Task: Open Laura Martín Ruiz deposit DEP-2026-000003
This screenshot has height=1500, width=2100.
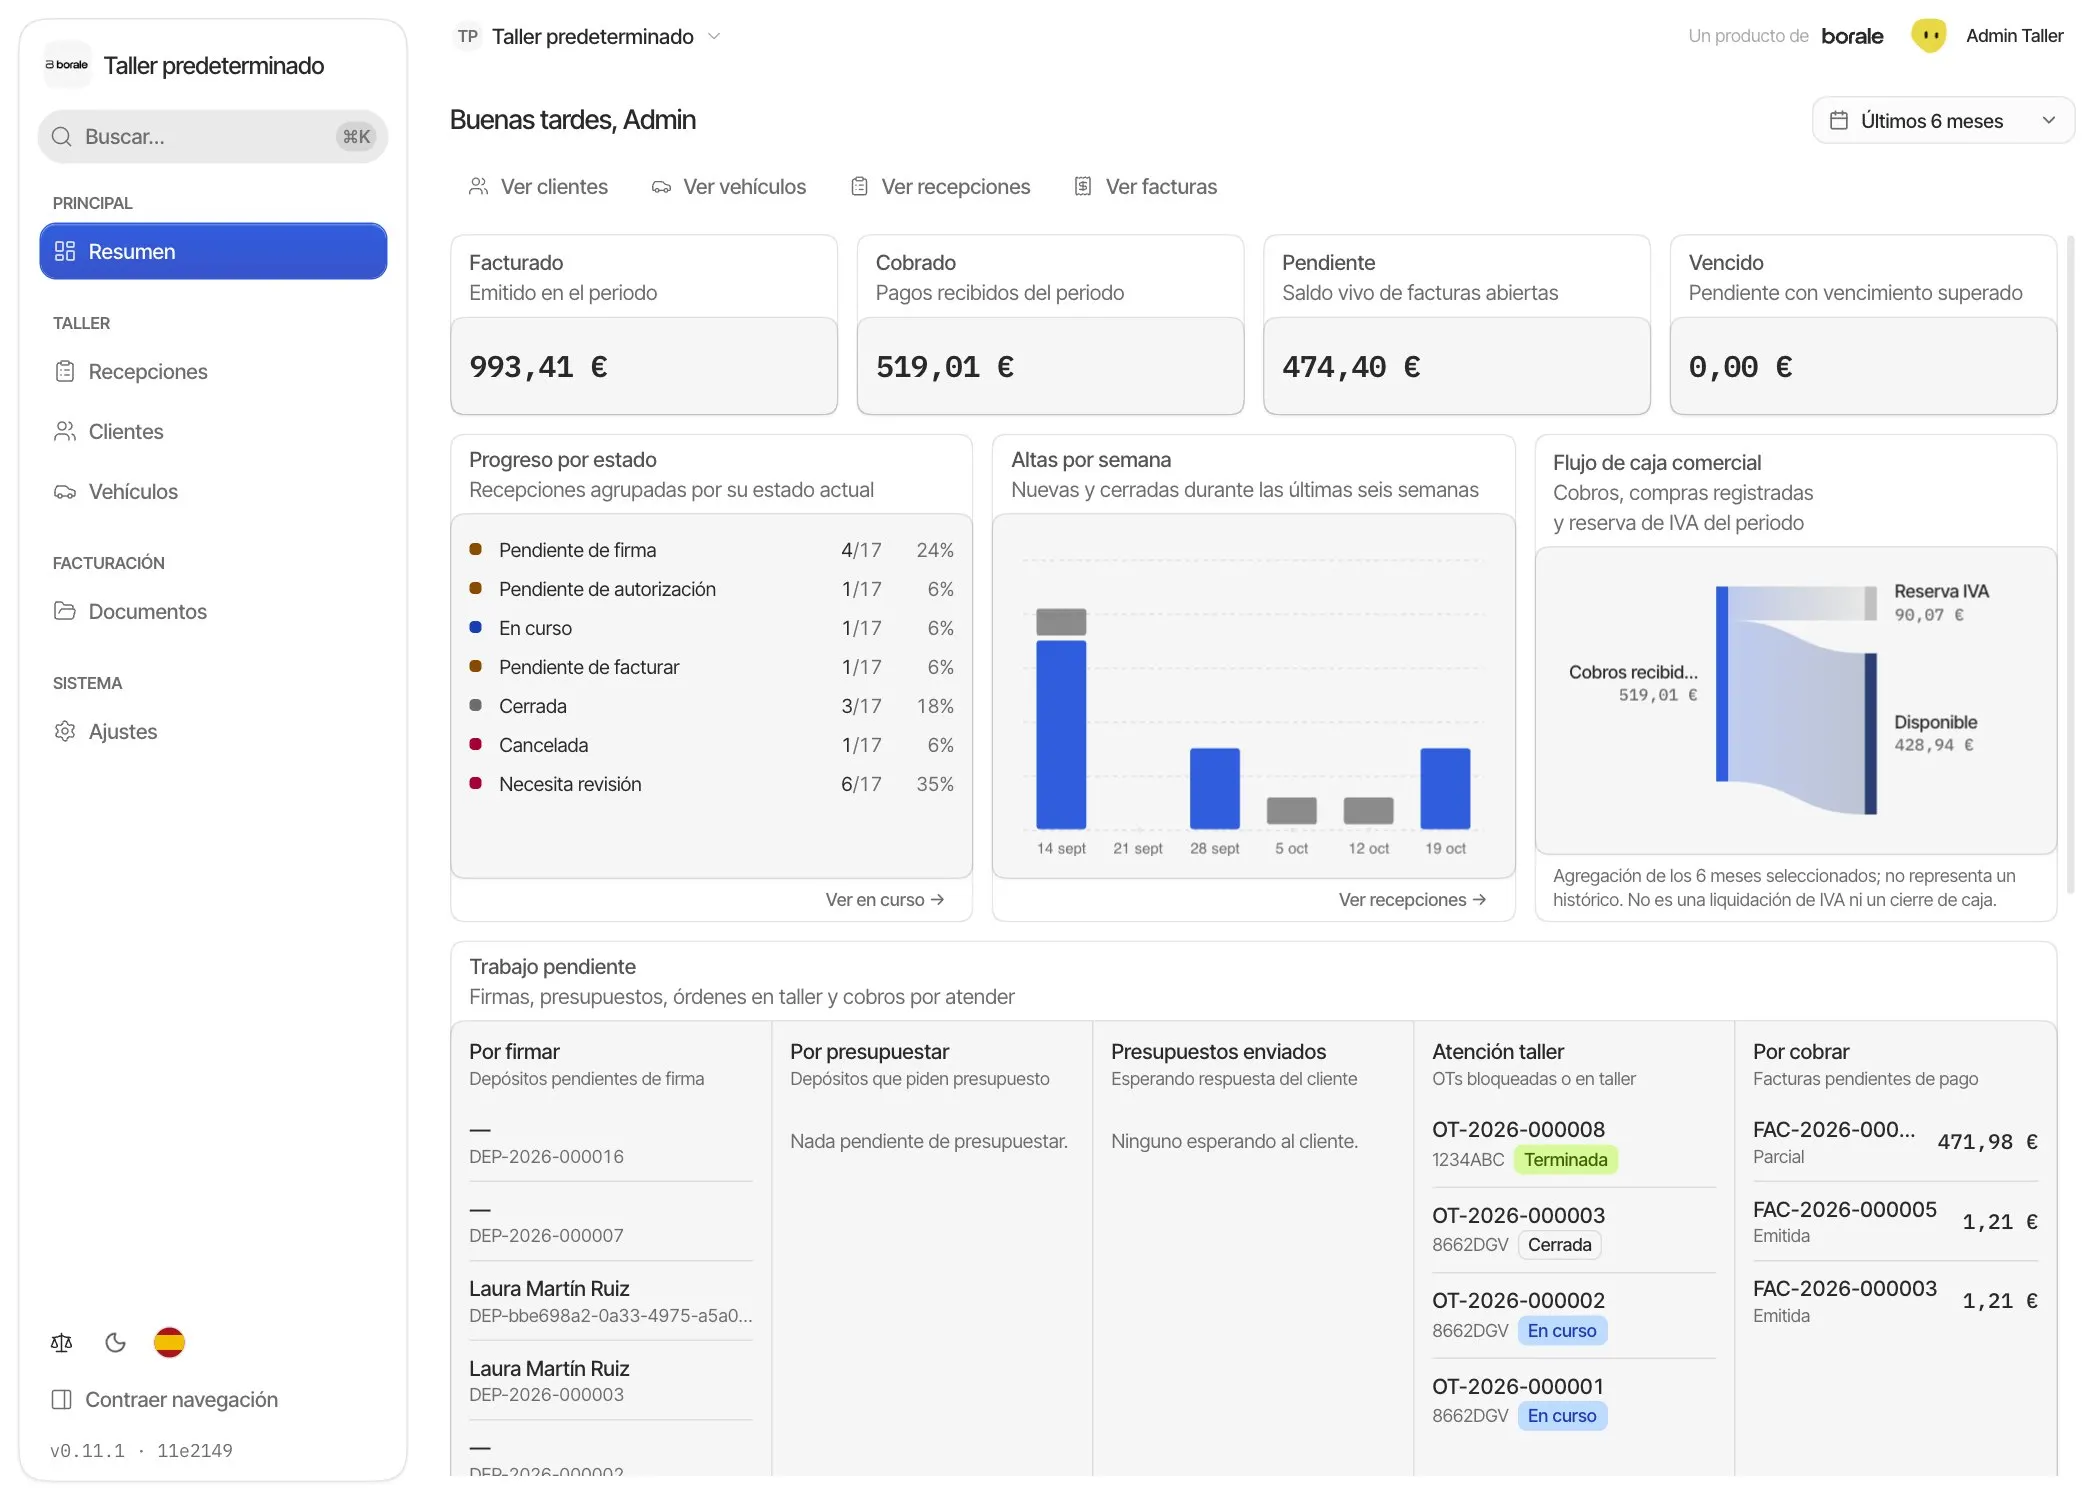Action: (x=611, y=1381)
